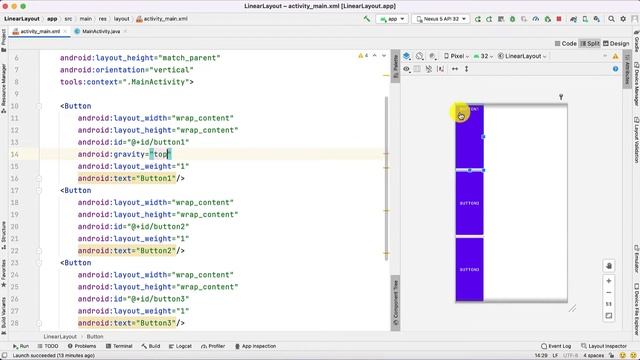The height and width of the screenshot is (360, 640).
Task: Open the Profiler tool window
Action: 213,346
